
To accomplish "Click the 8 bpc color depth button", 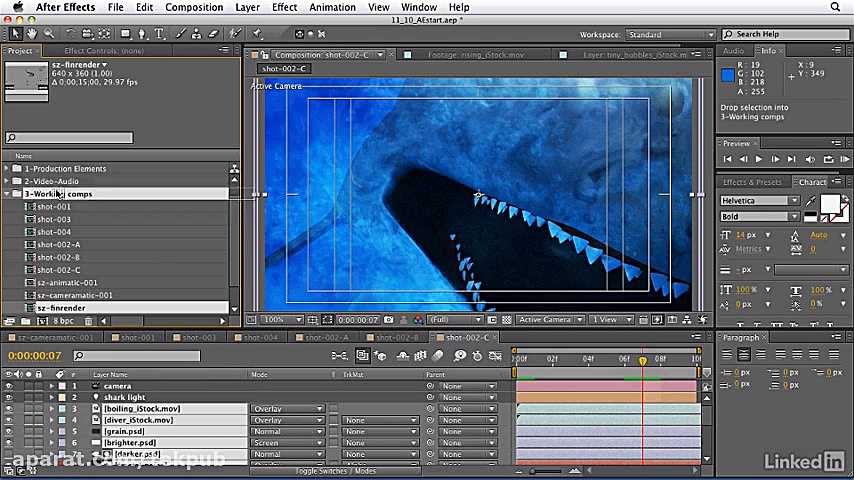I will click(x=64, y=321).
